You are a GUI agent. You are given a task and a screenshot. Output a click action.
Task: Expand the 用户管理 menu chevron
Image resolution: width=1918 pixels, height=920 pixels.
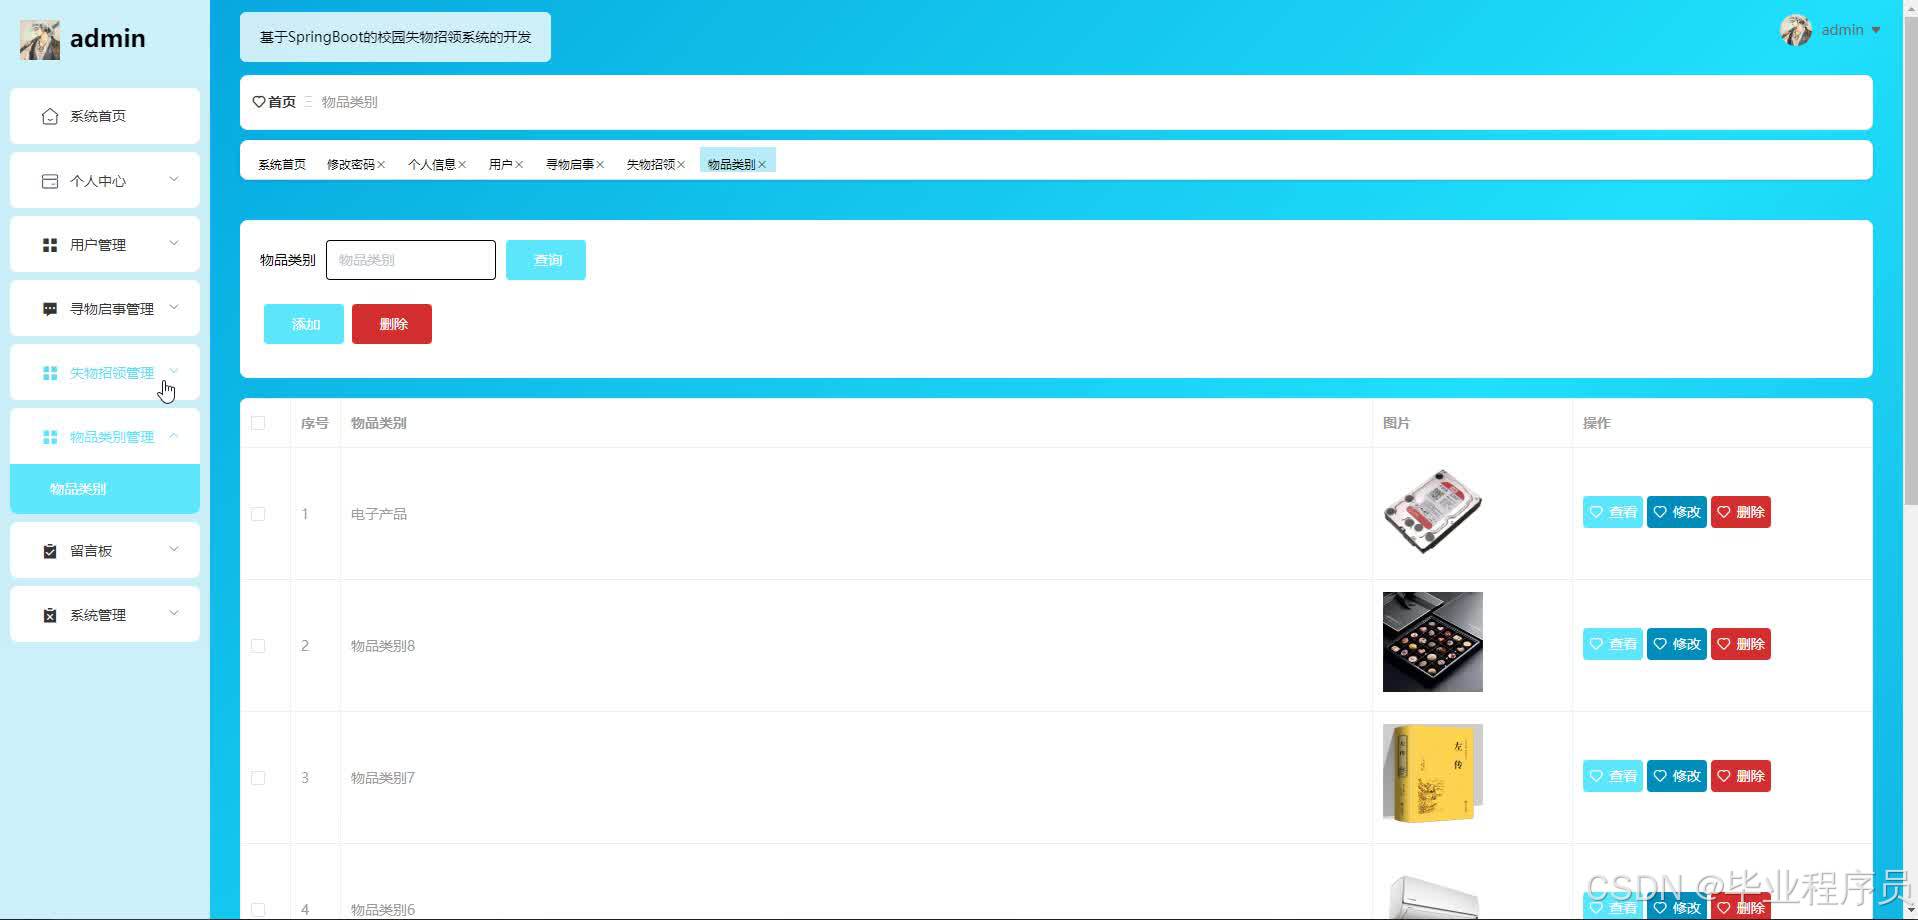pyautogui.click(x=174, y=244)
